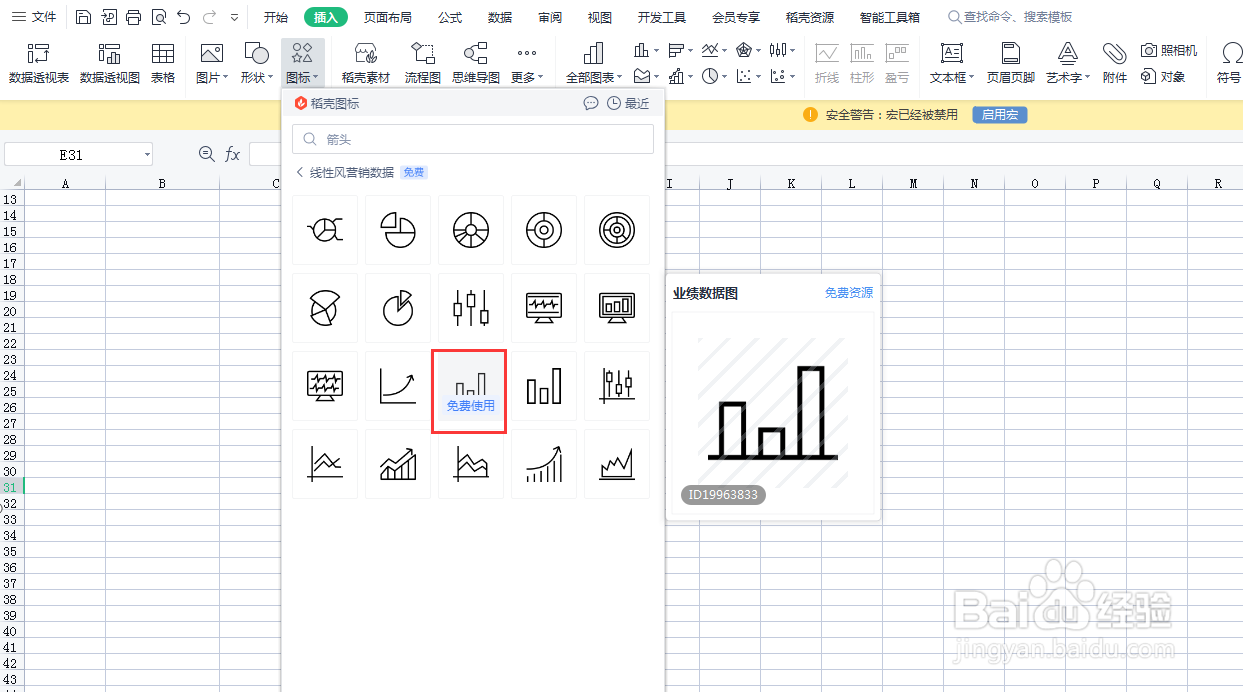Open the name box E31 dropdown

pos(146,154)
